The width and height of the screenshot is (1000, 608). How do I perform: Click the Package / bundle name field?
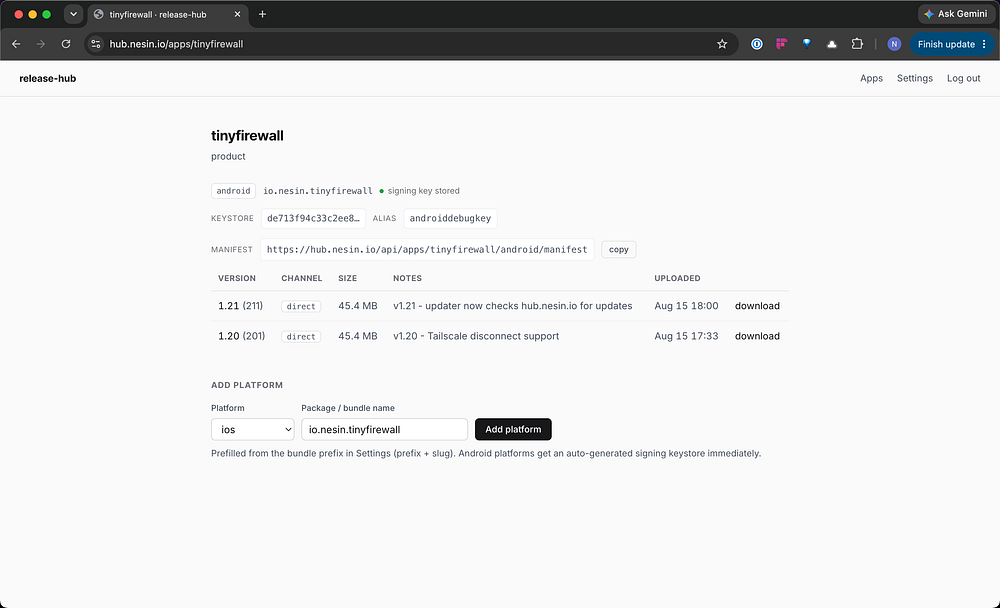tap(385, 429)
